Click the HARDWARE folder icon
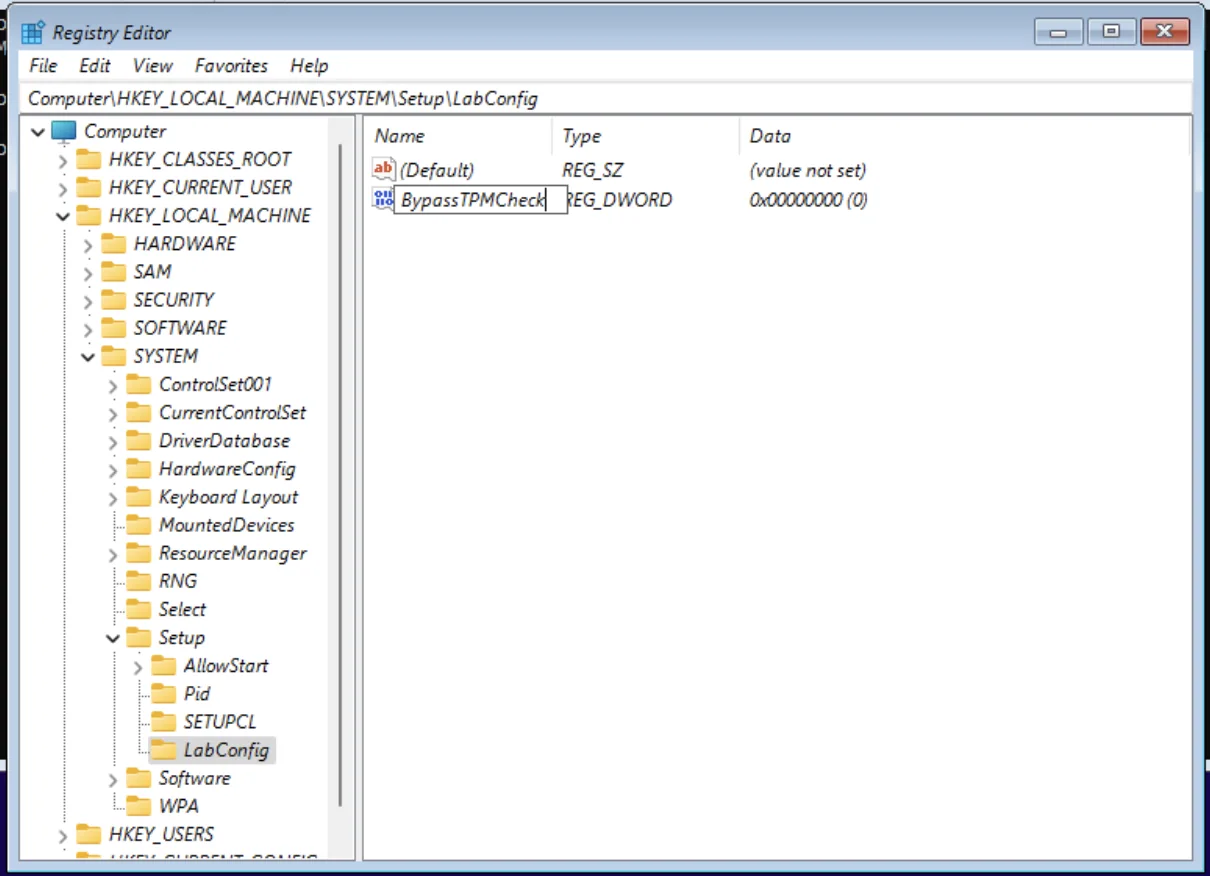1210x876 pixels. [115, 244]
